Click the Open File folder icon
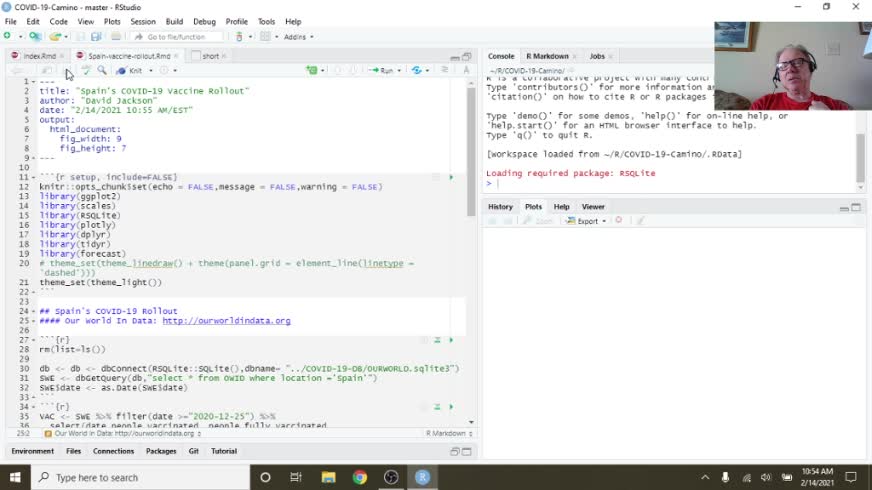 pos(54,37)
